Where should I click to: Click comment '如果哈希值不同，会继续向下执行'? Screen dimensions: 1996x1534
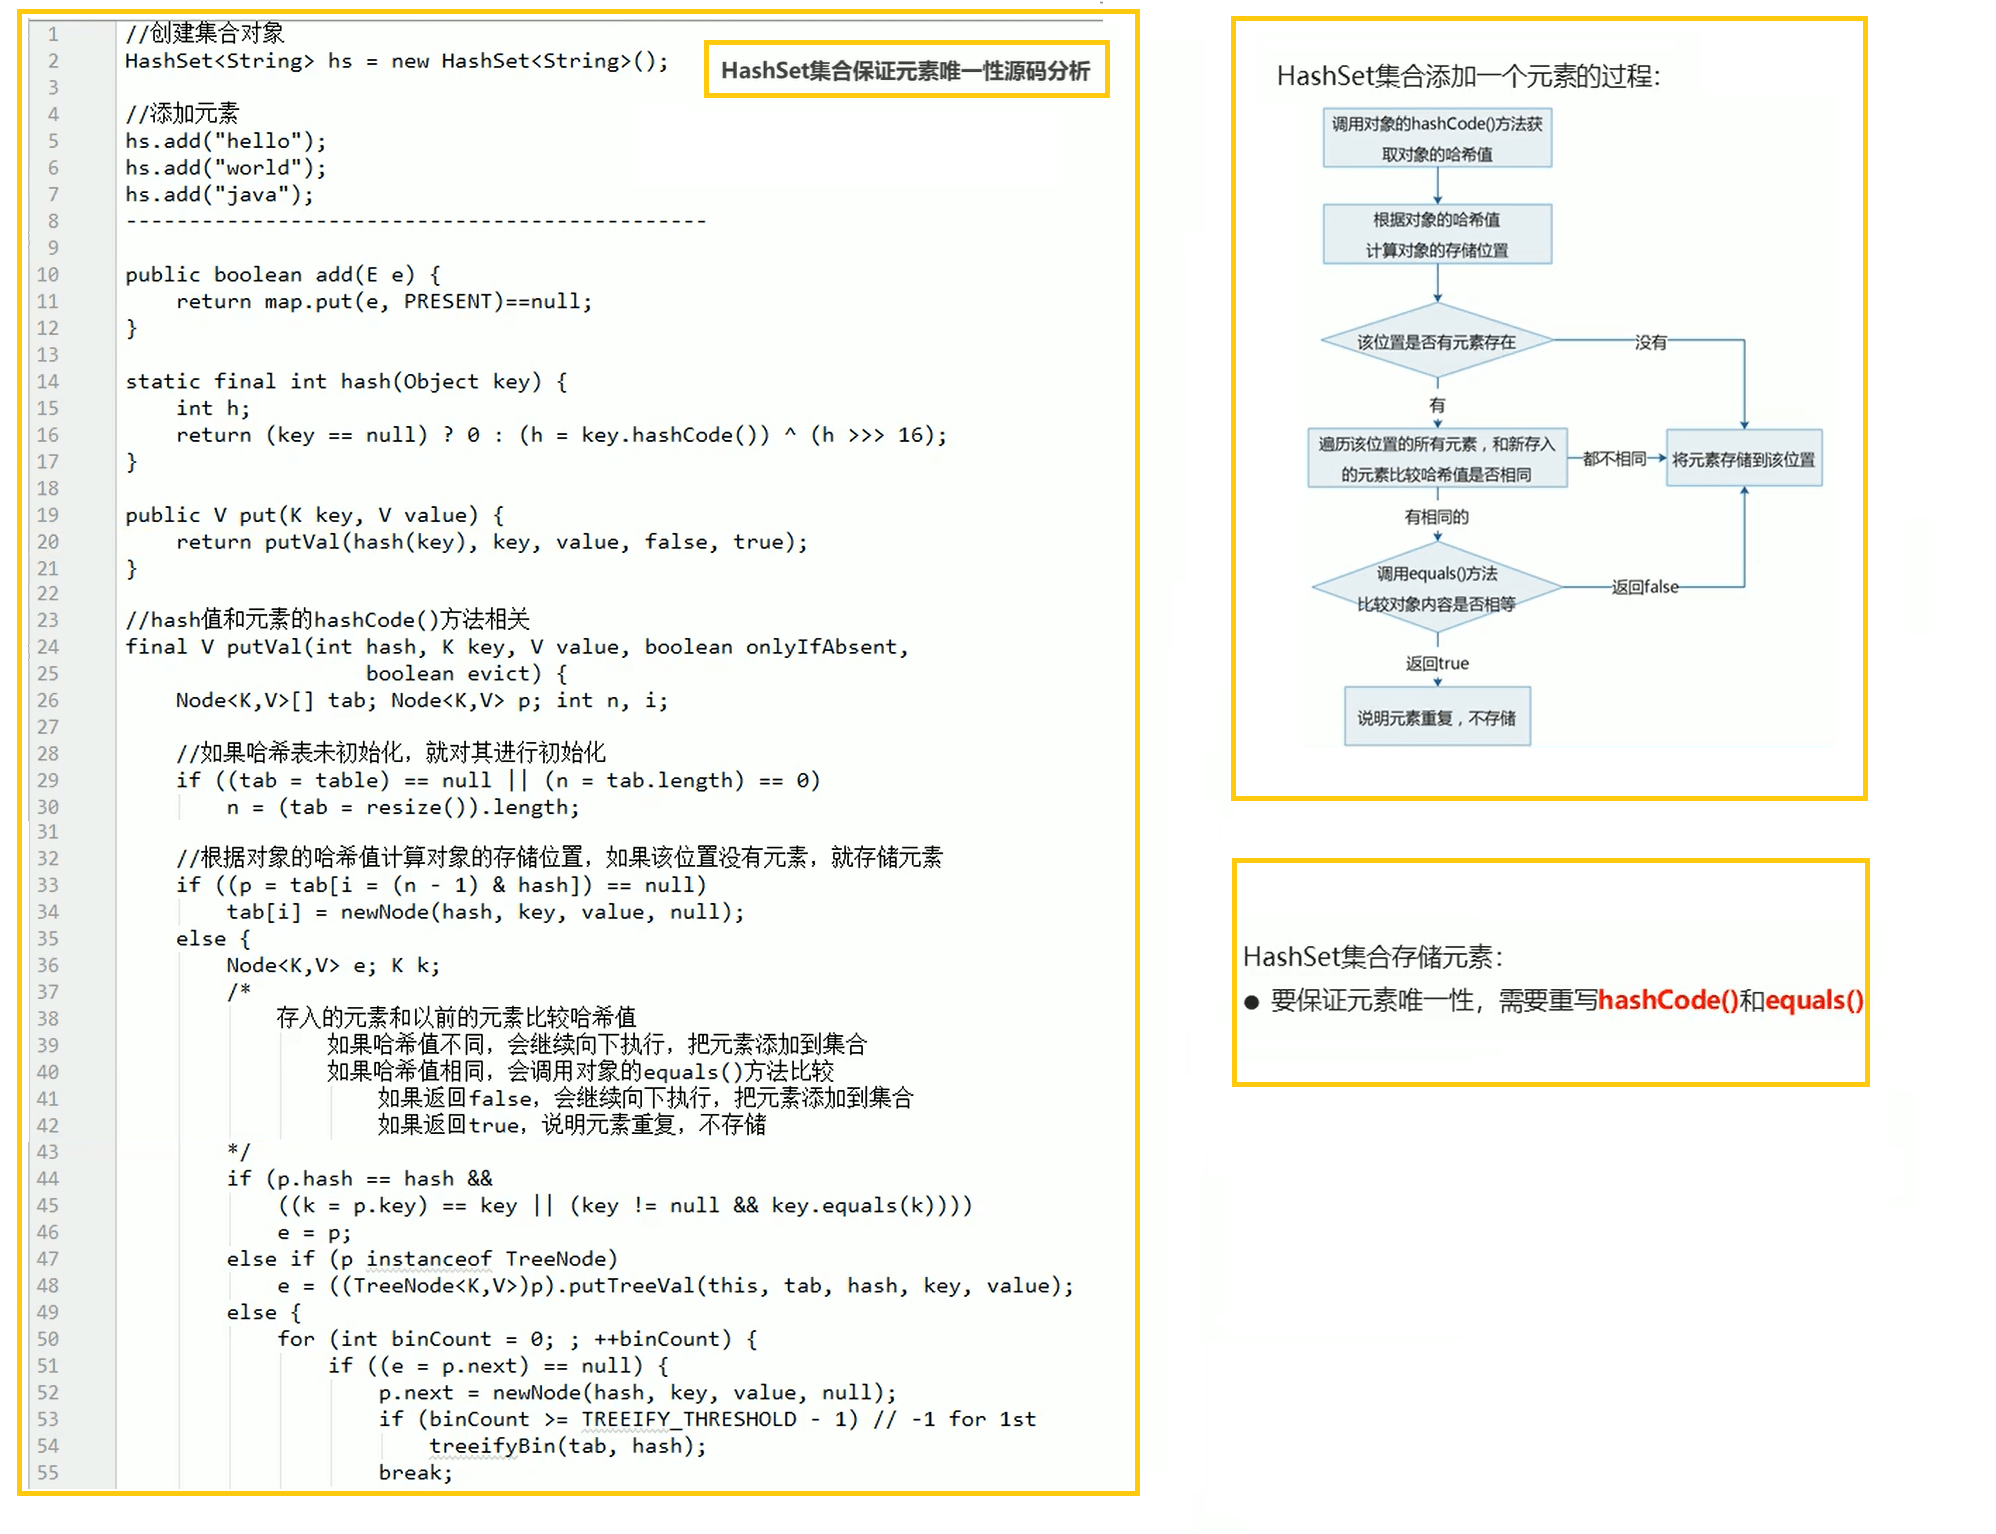[597, 1046]
